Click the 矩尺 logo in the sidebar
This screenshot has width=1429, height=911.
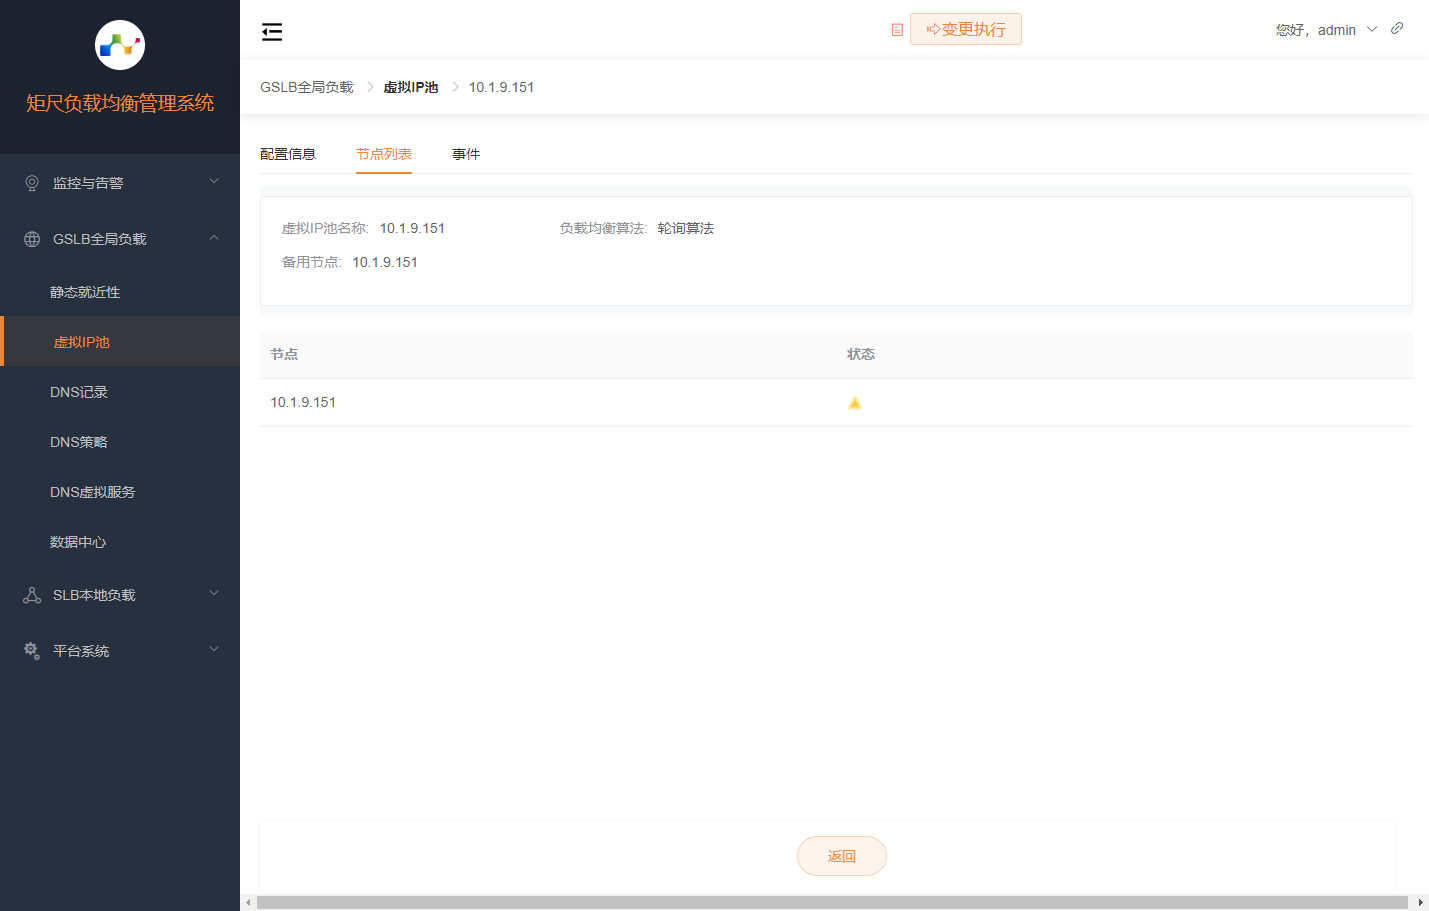[x=120, y=45]
